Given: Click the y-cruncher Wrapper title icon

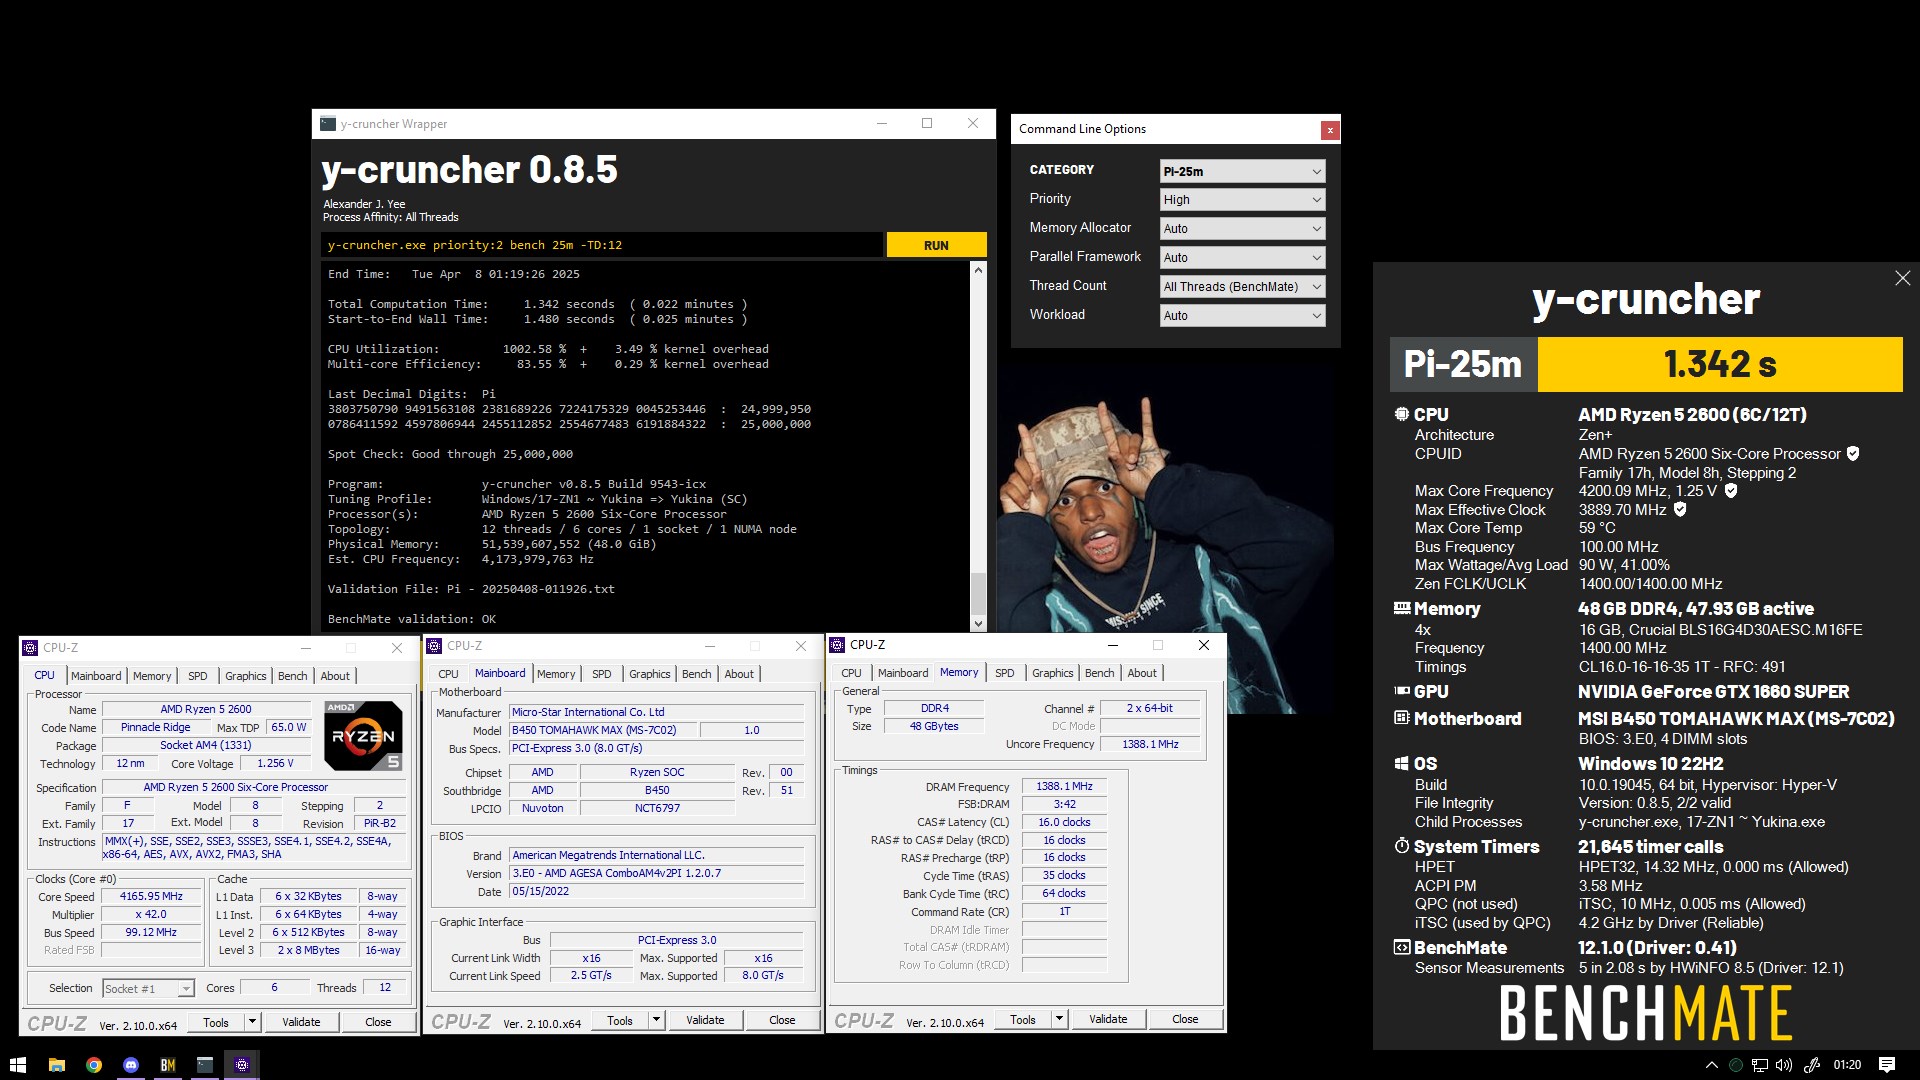Looking at the screenshot, I should coord(328,124).
